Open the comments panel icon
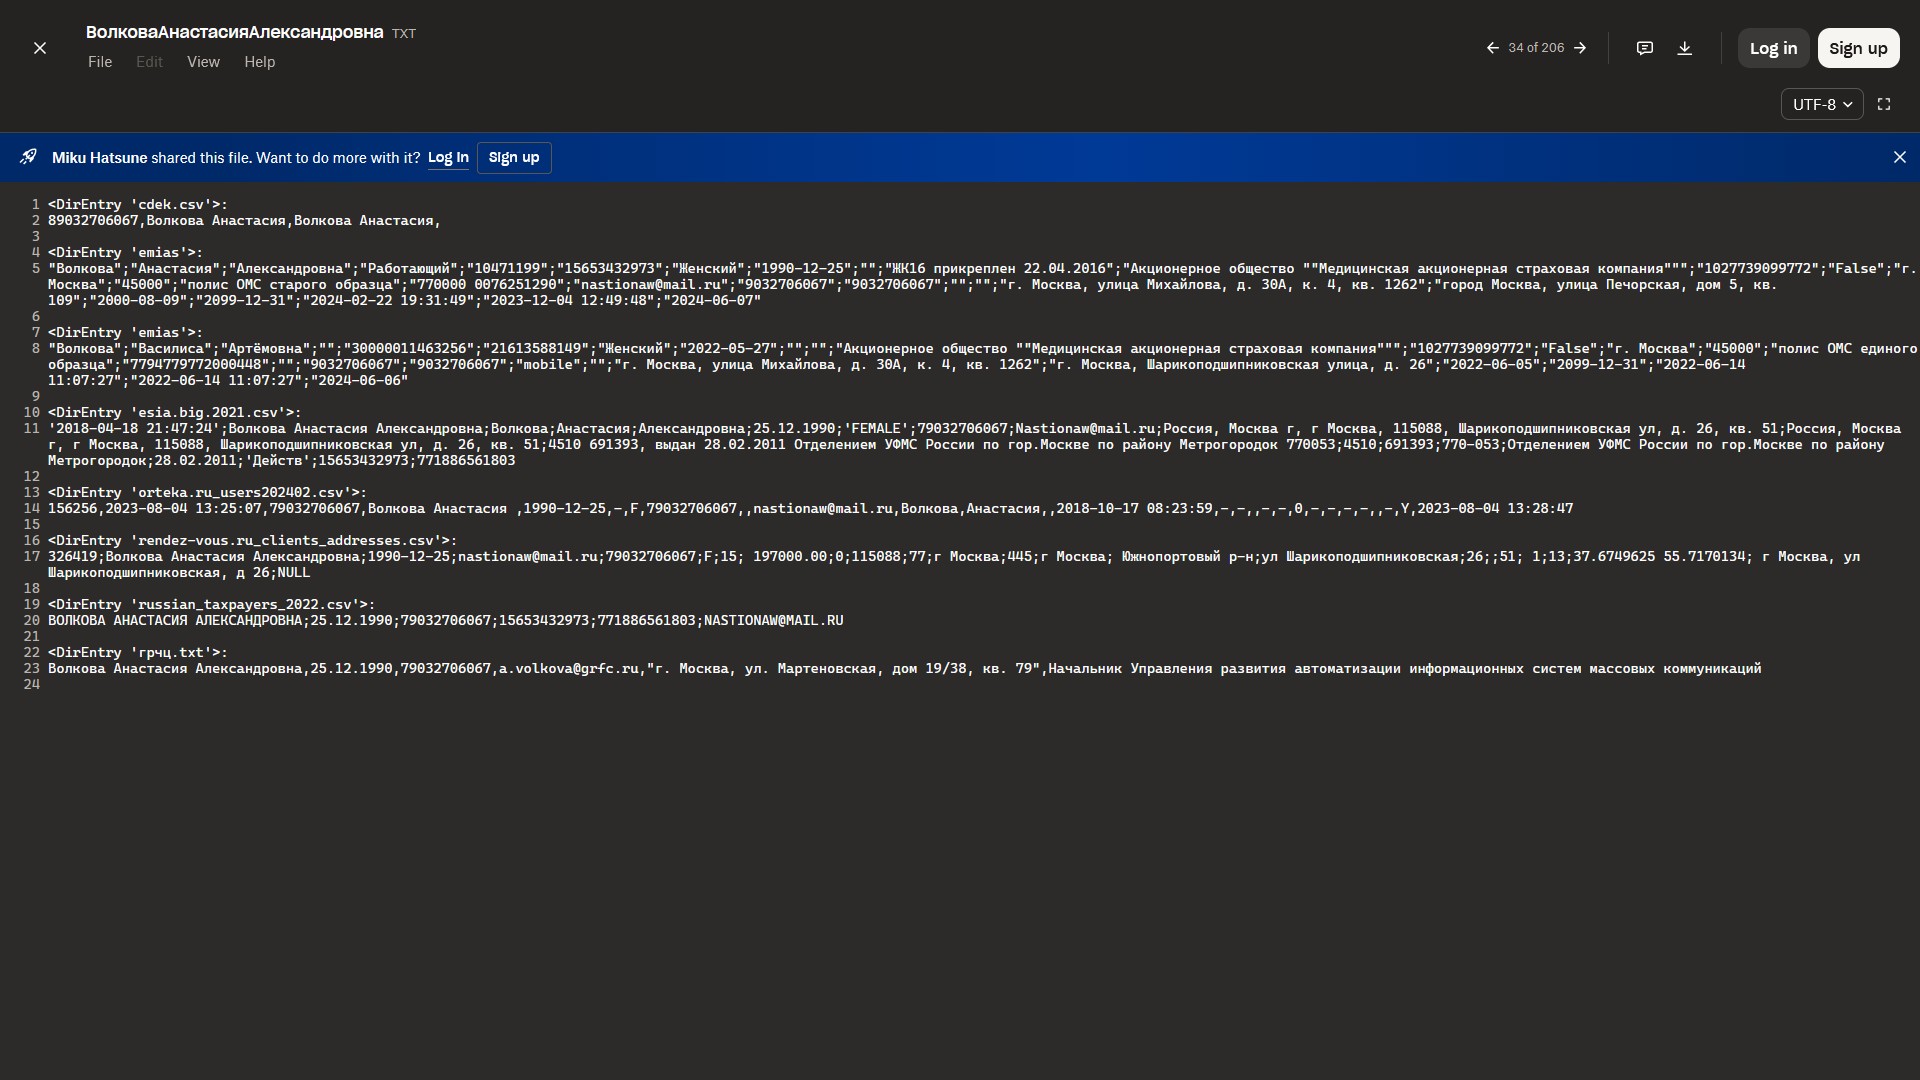 (1644, 48)
